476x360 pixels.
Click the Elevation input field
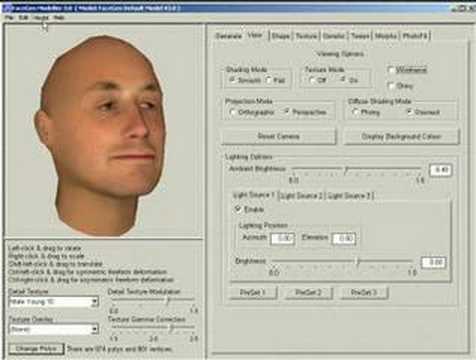(344, 238)
